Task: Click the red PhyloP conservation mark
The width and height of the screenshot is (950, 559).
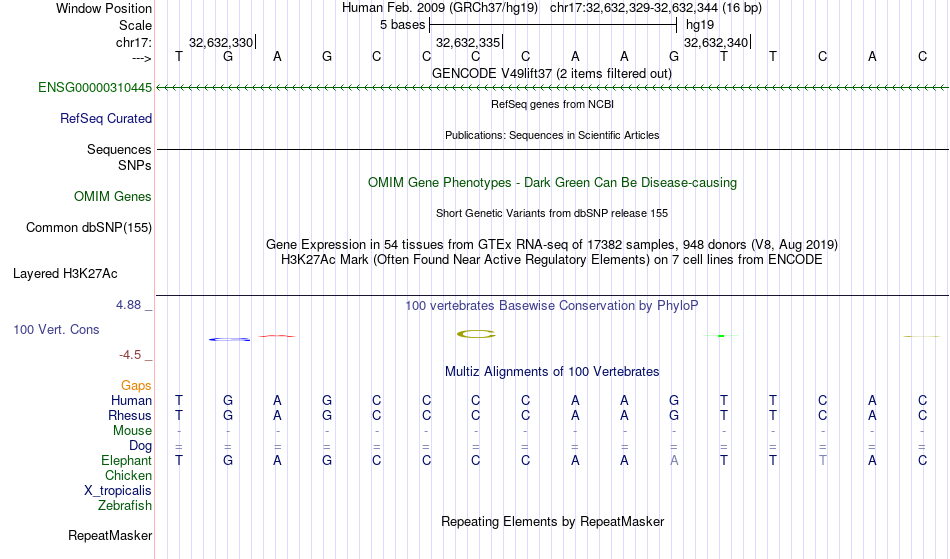Action: point(277,336)
